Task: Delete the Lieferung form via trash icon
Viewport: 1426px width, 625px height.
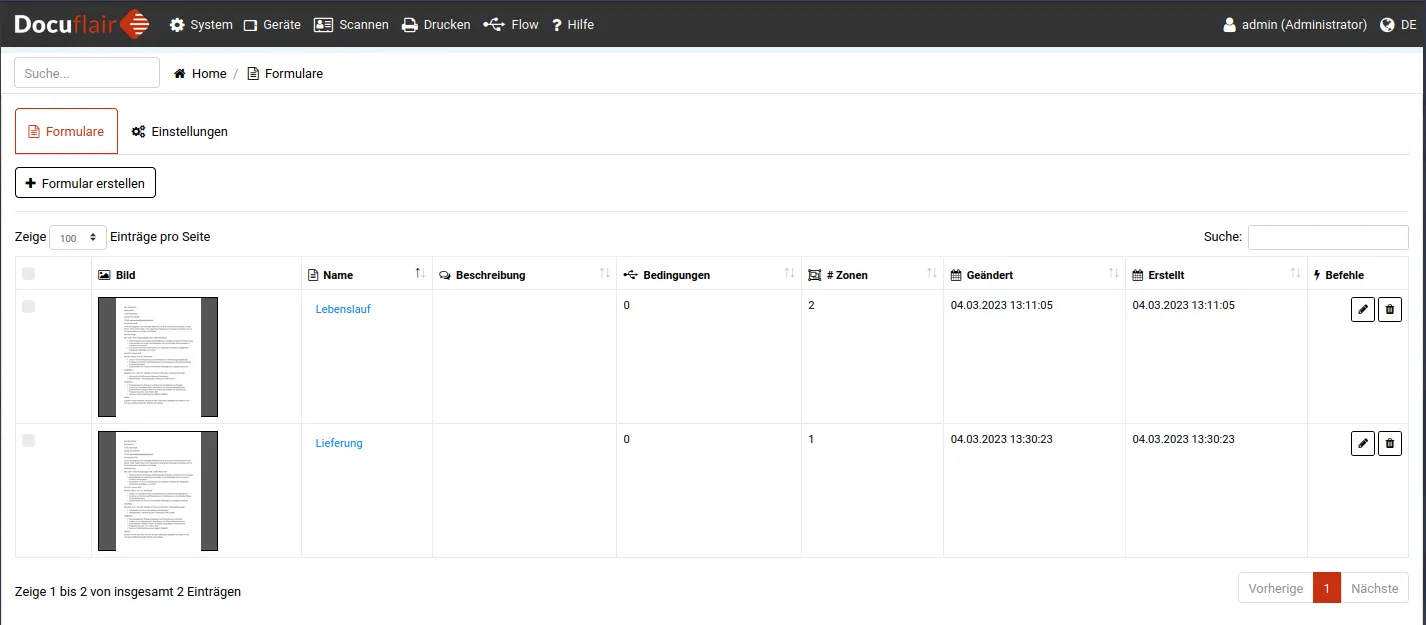Action: click(x=1390, y=444)
